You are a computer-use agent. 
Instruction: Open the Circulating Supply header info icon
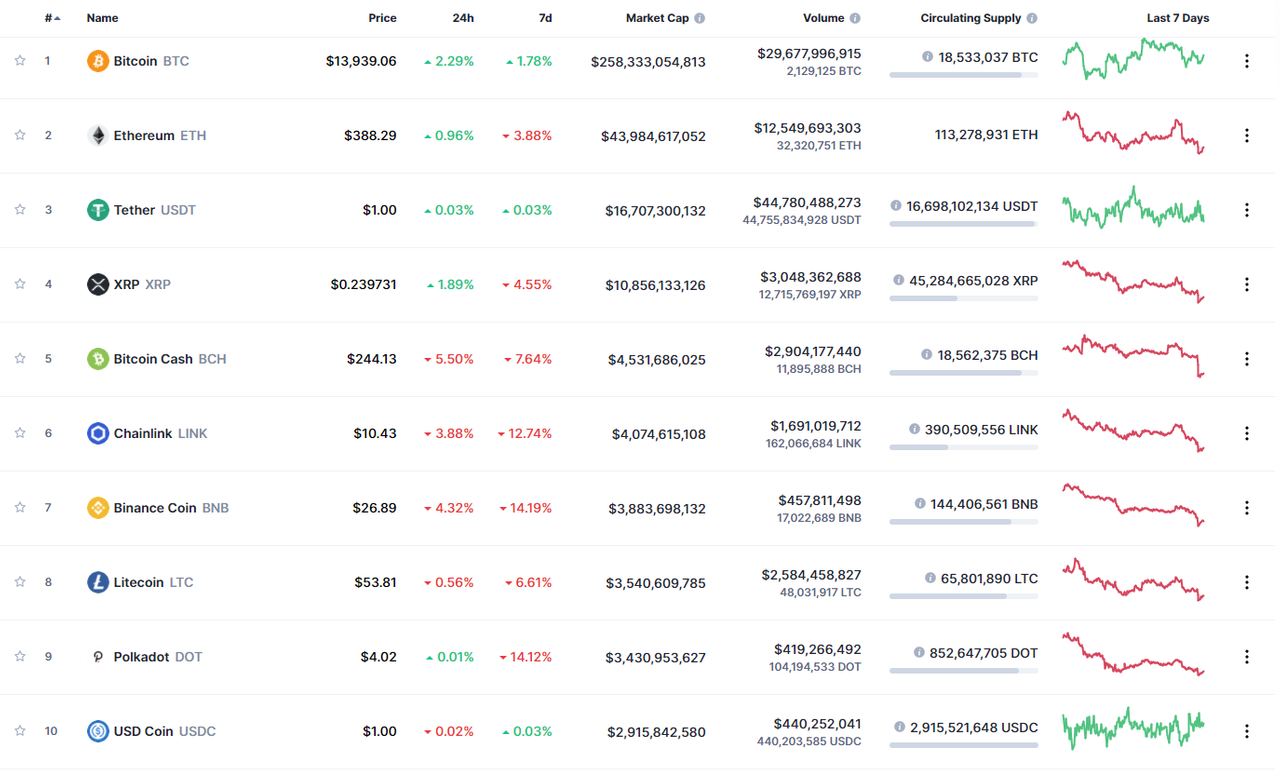pos(1032,18)
